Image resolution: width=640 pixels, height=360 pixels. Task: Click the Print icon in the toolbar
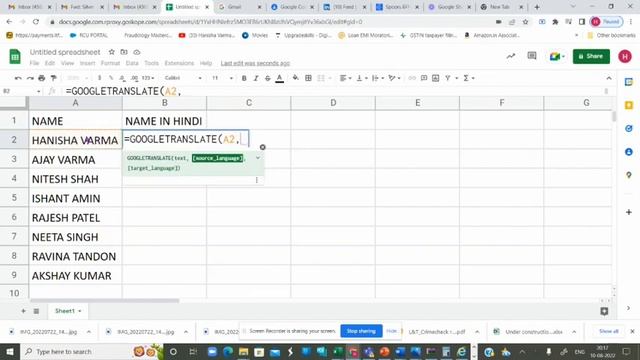pyautogui.click(x=42, y=78)
